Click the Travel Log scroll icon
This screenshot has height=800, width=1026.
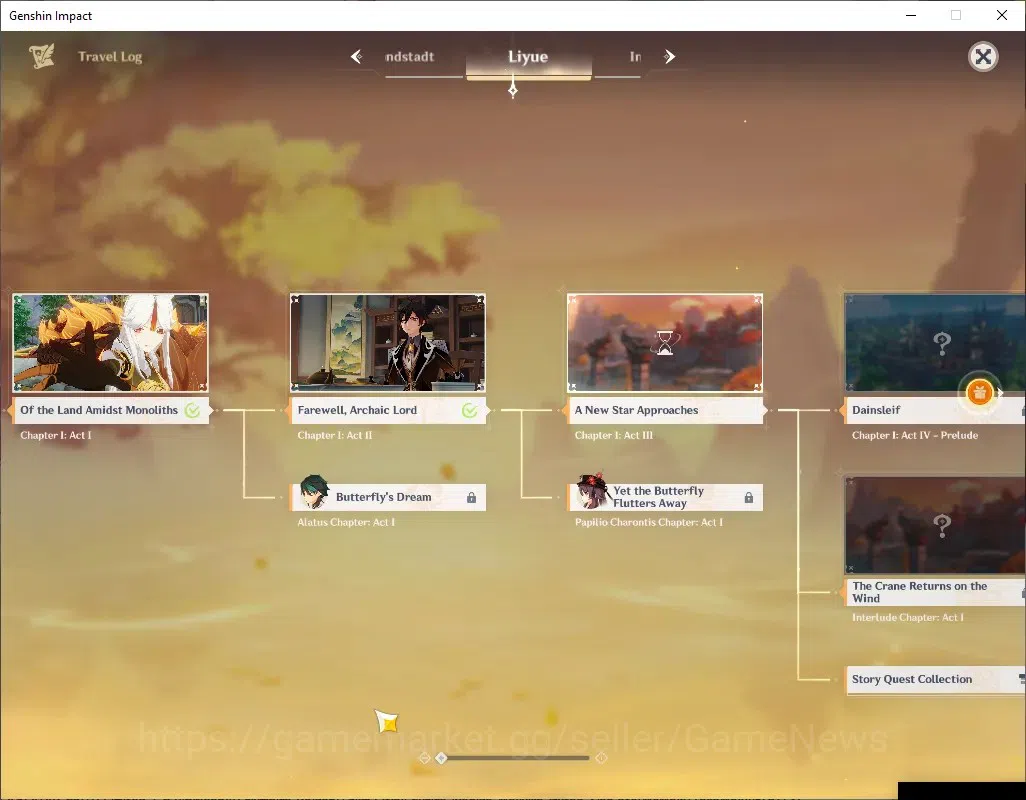(x=42, y=56)
